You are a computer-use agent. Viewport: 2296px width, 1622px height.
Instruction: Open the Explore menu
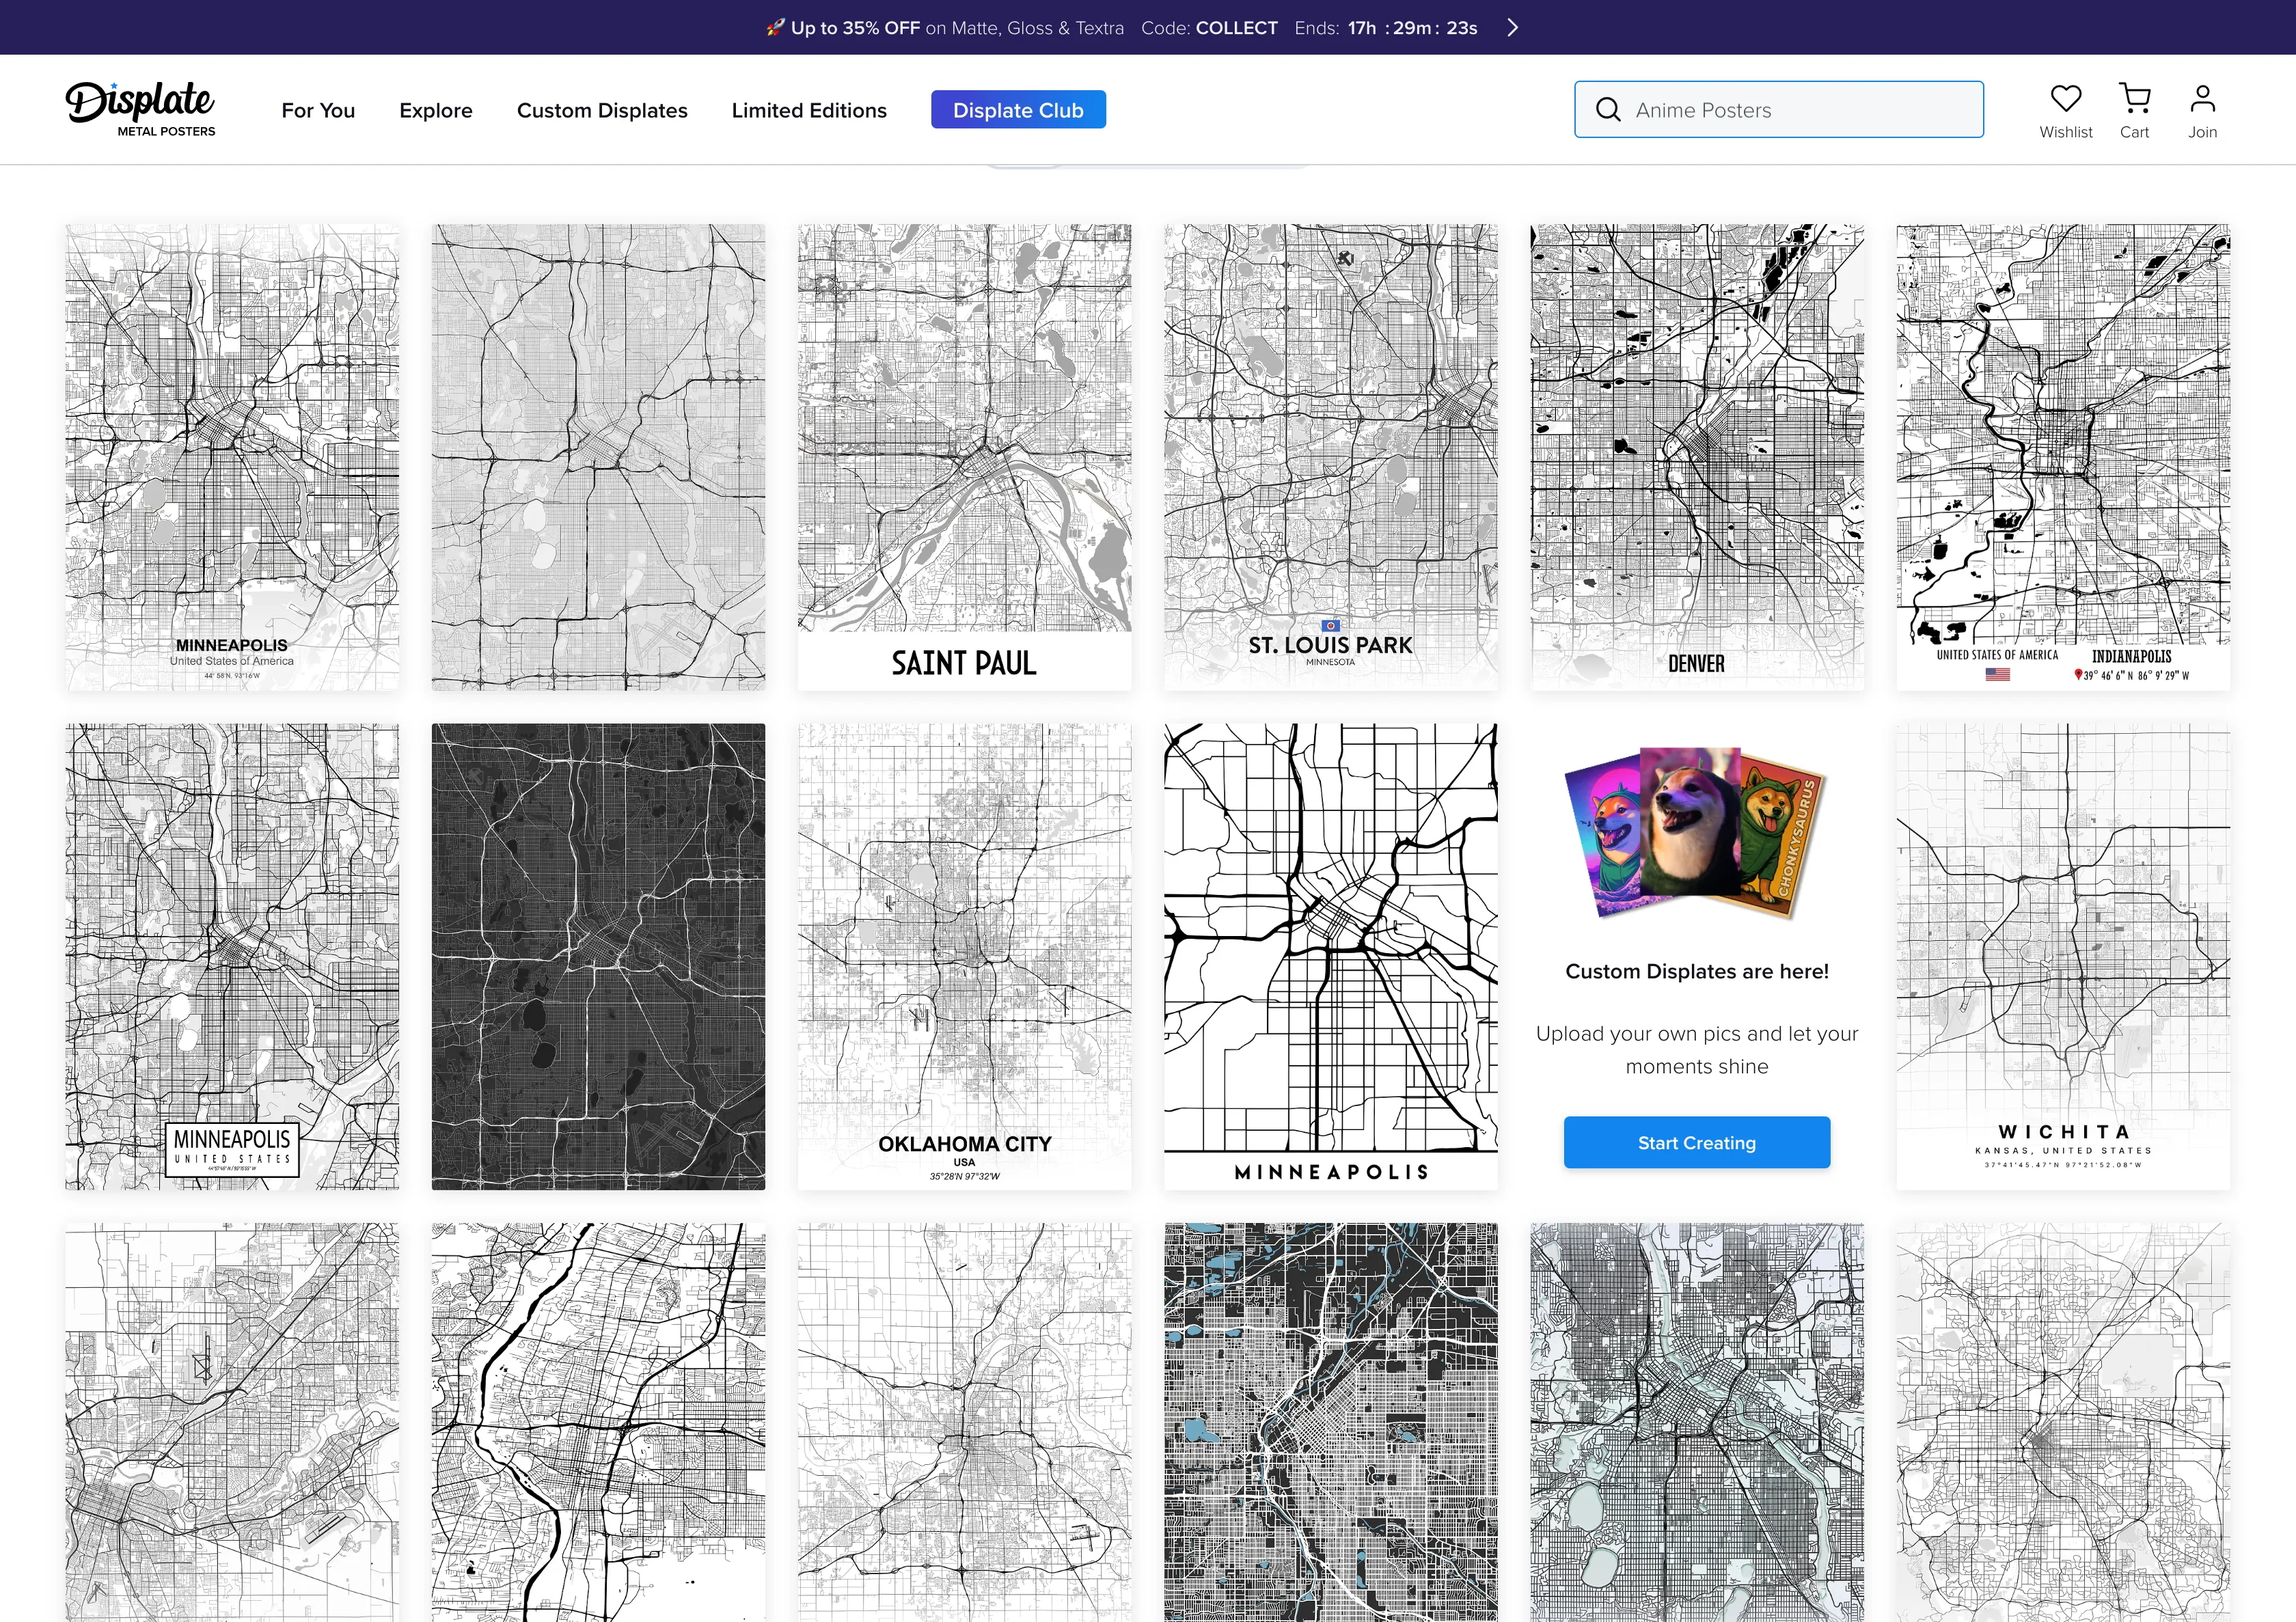pos(436,110)
